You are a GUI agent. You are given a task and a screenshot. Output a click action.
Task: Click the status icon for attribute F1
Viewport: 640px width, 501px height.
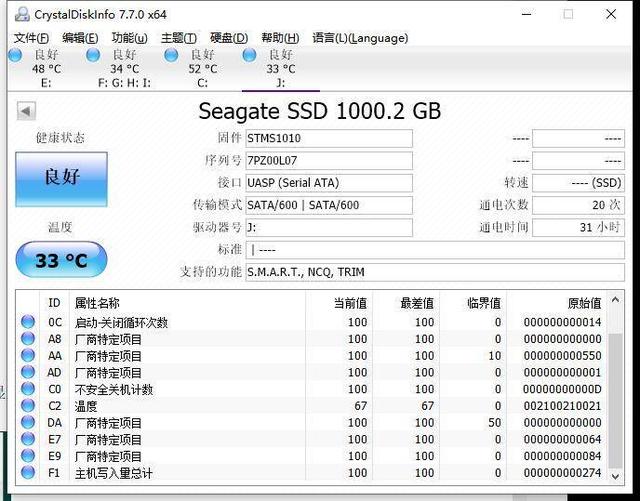[x=28, y=472]
